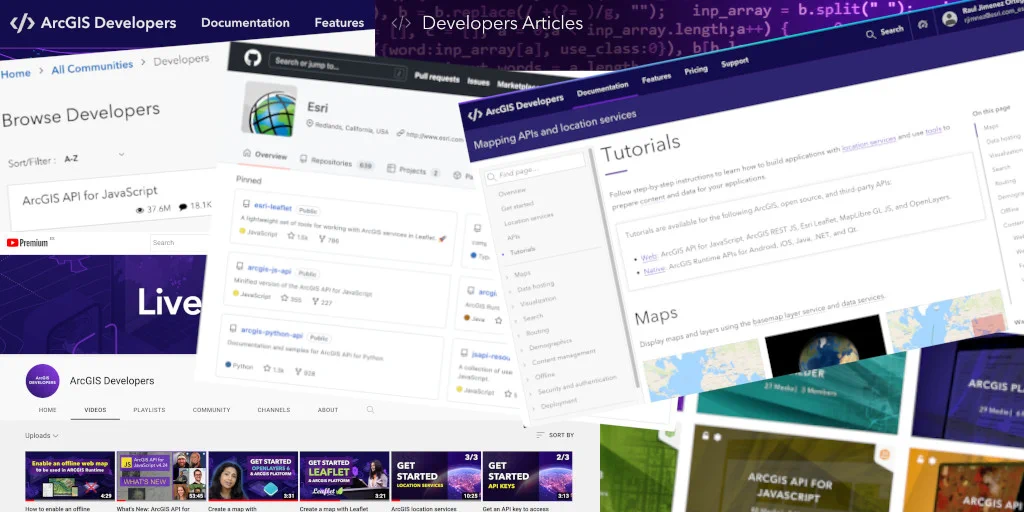Open the COMMUNITY tab on YouTube channel
The image size is (1024, 512).
pos(212,410)
